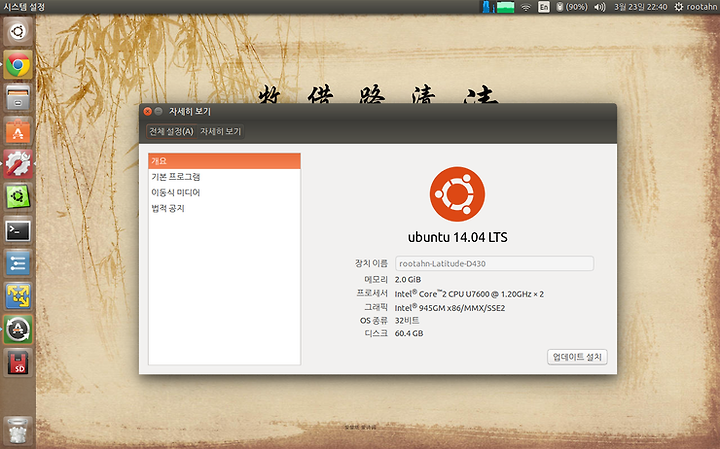
Task: Open the En keyboard input indicator
Action: (544, 7)
